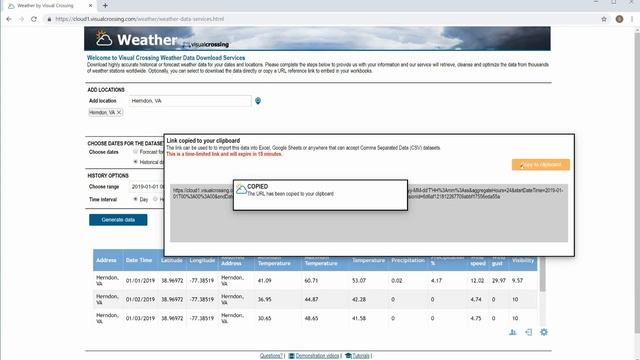Click the Date Time column header

tap(139, 260)
